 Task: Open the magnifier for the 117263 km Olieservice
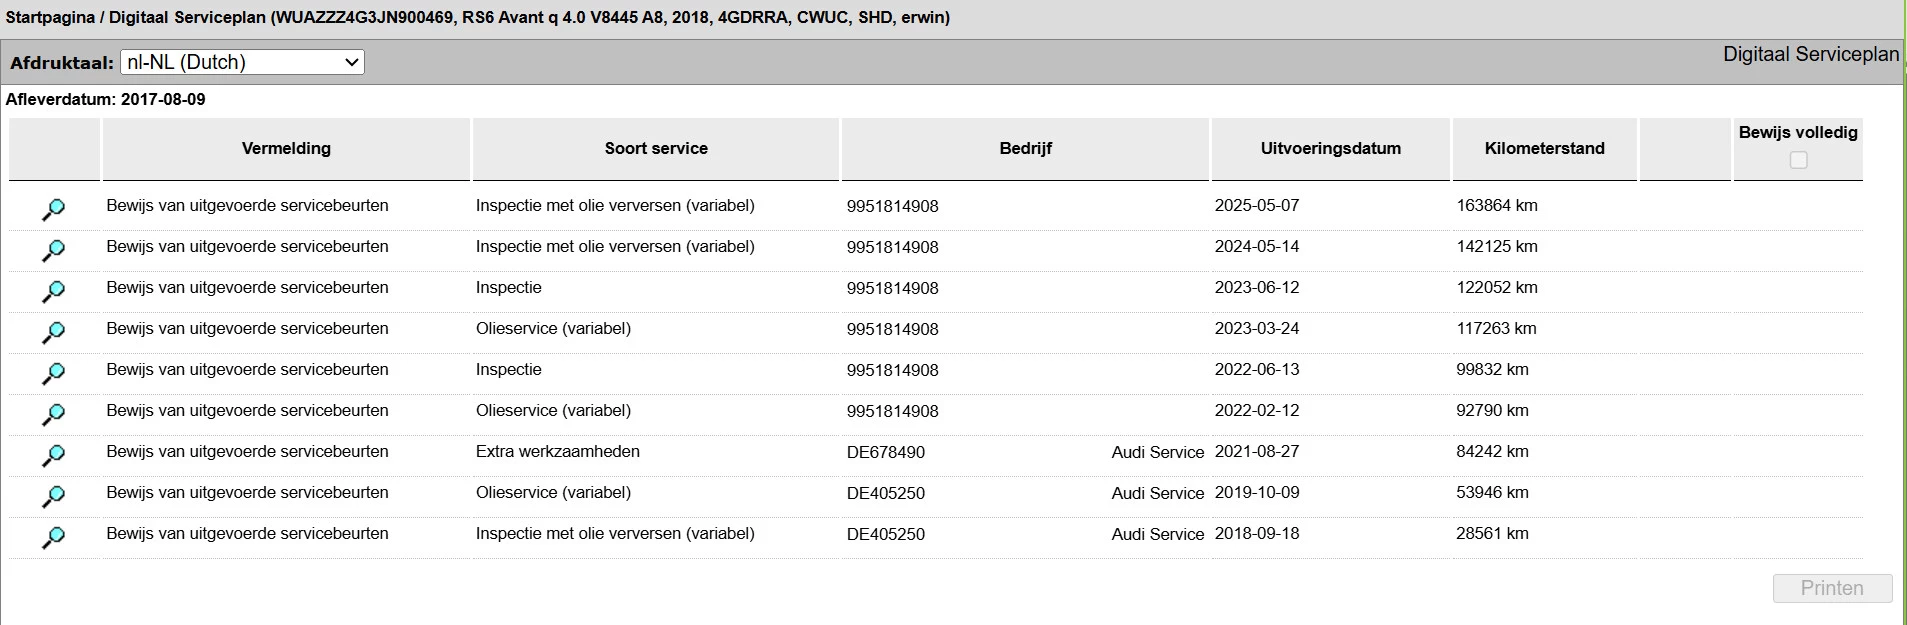click(53, 332)
